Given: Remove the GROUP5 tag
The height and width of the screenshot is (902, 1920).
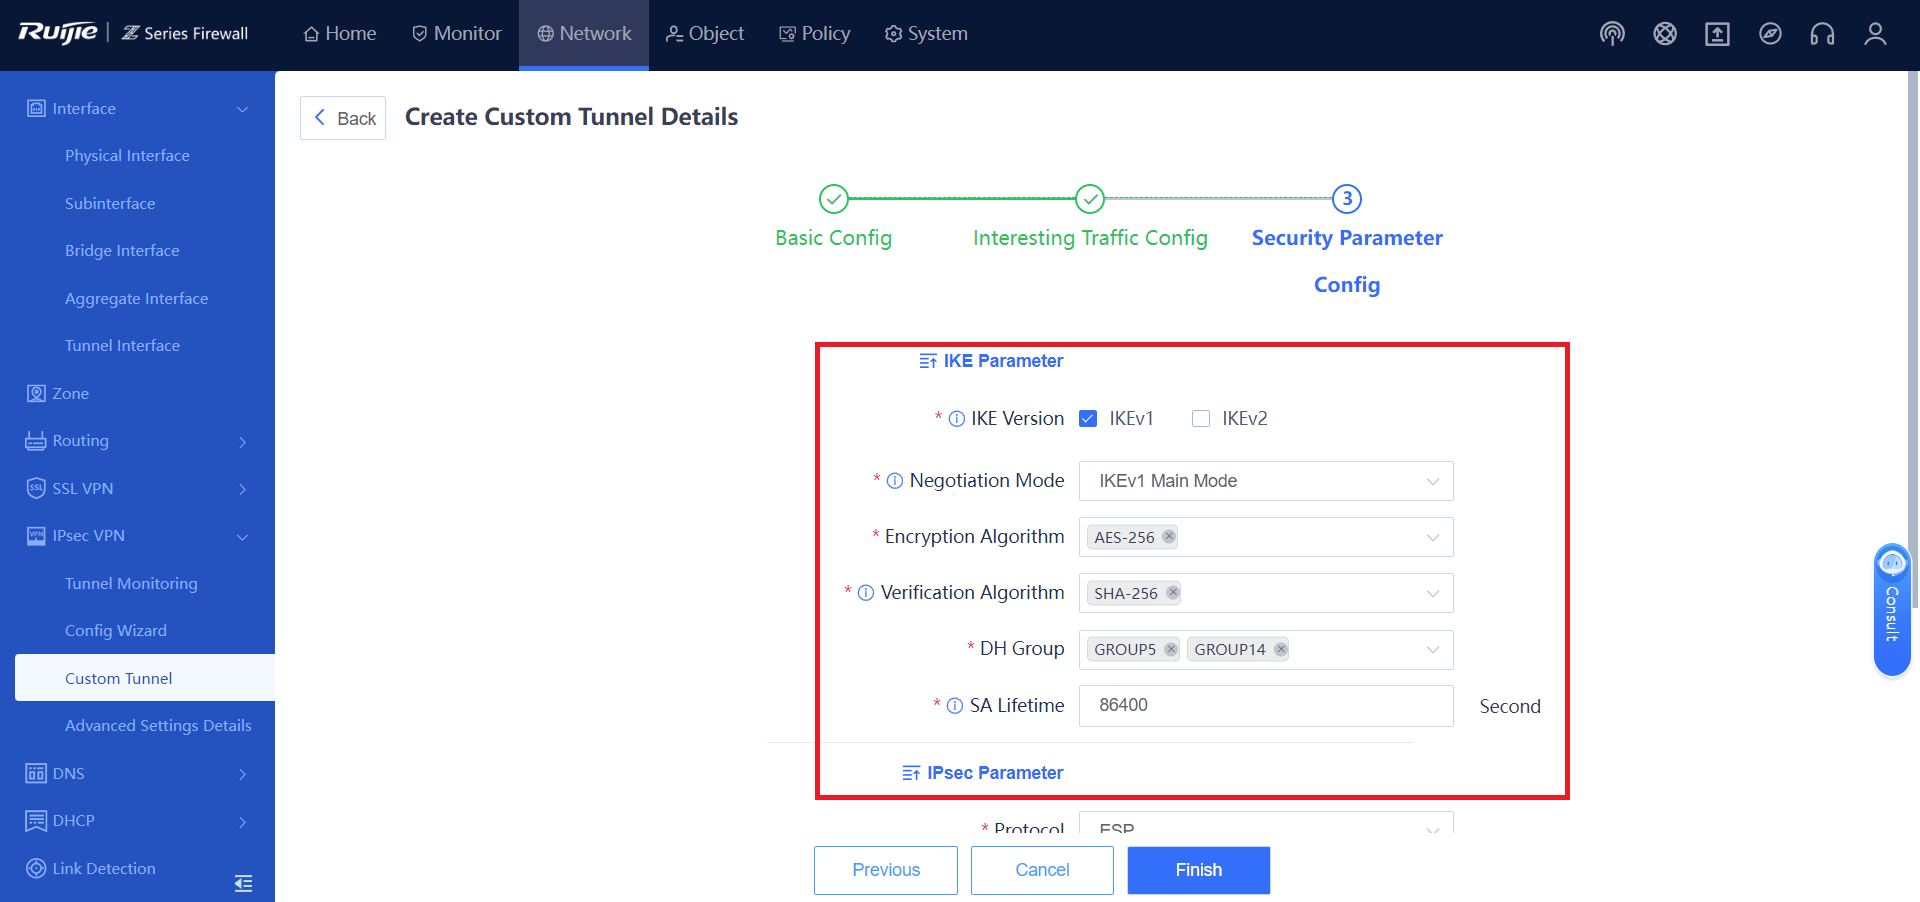Looking at the screenshot, I should [1171, 649].
